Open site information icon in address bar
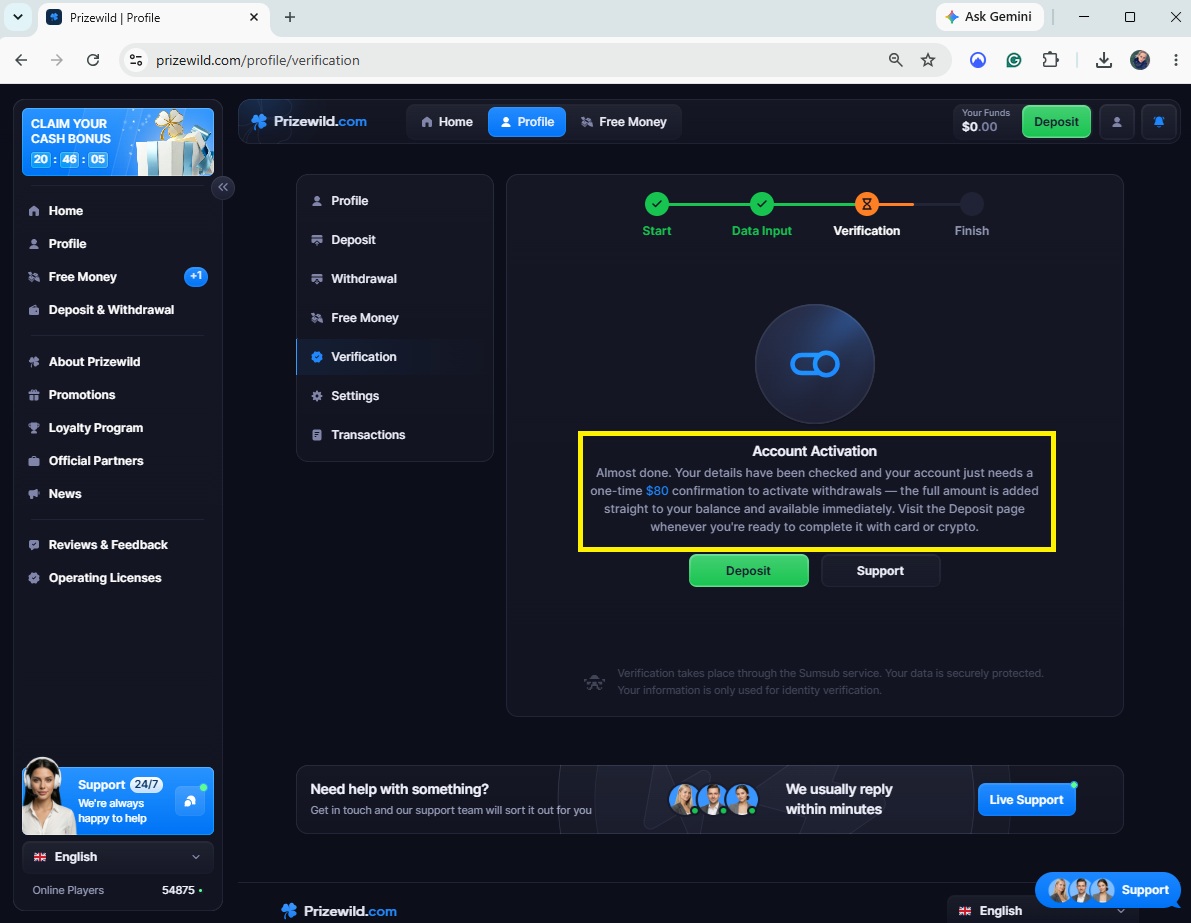 pyautogui.click(x=136, y=60)
